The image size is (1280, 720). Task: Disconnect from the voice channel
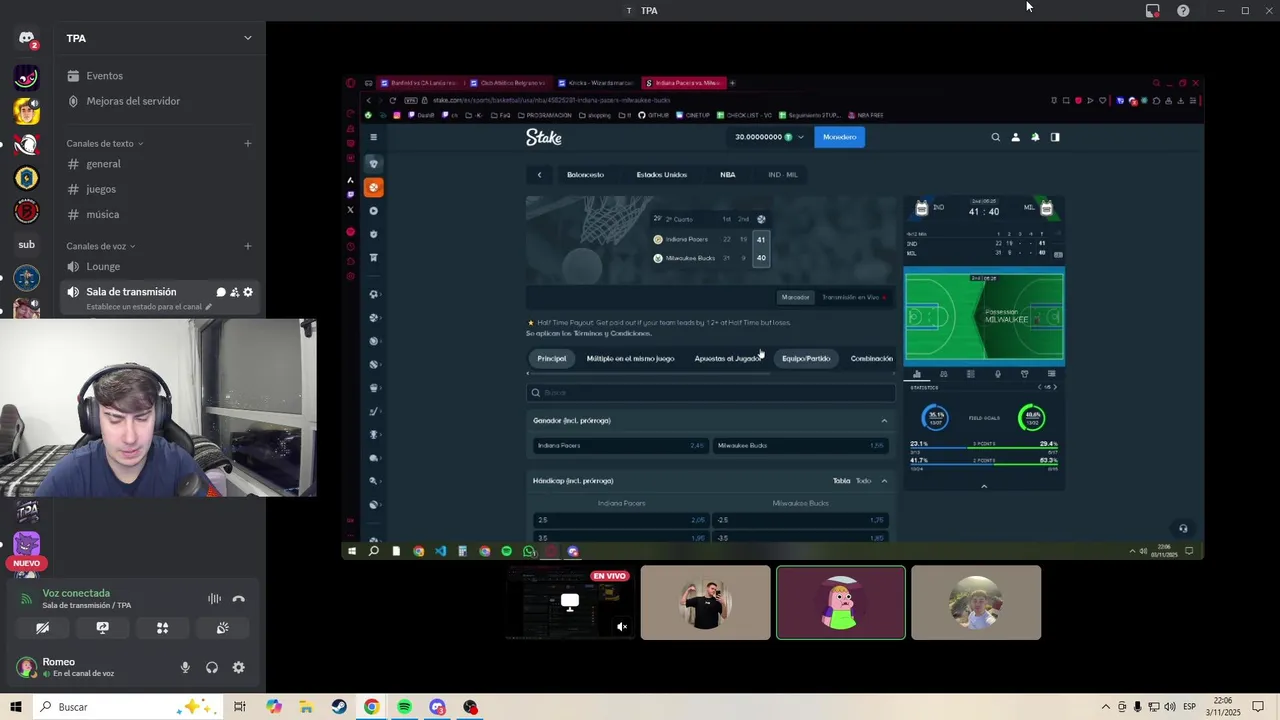pos(238,599)
